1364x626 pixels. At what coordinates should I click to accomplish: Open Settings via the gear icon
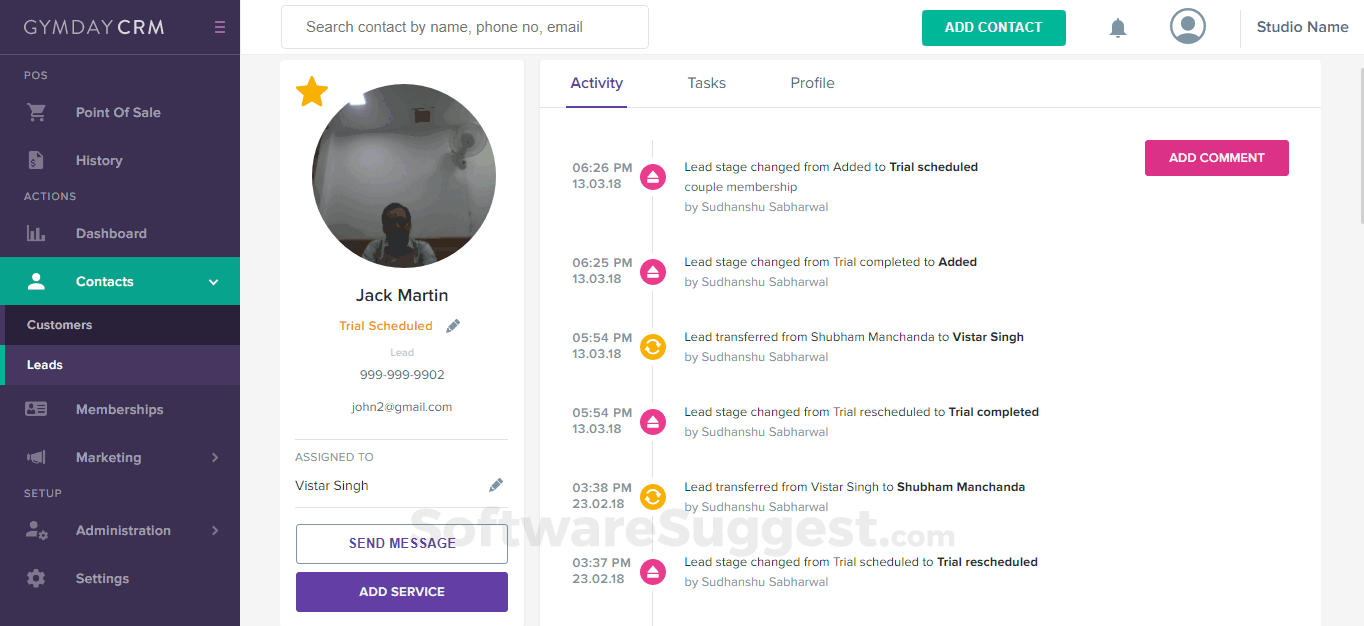click(x=36, y=578)
